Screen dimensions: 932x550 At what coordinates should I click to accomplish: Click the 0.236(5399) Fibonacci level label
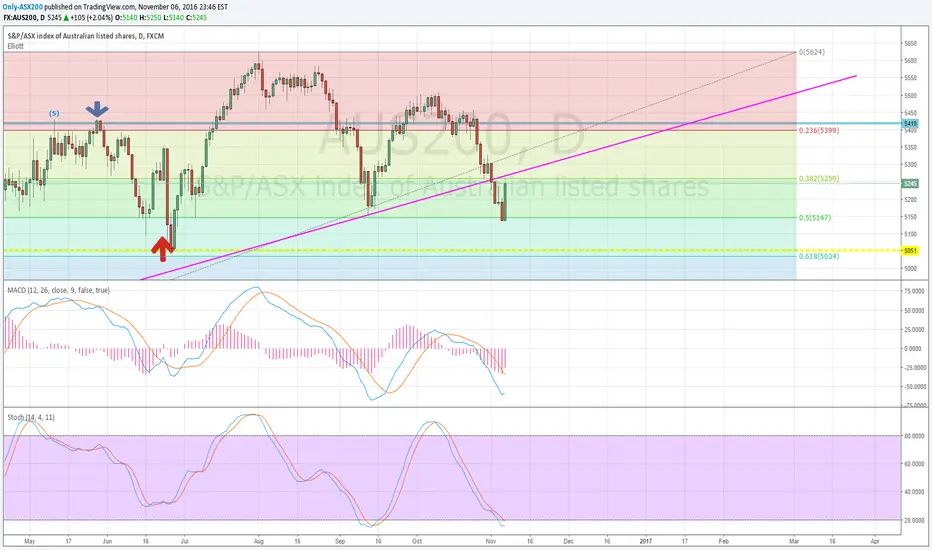coord(819,130)
